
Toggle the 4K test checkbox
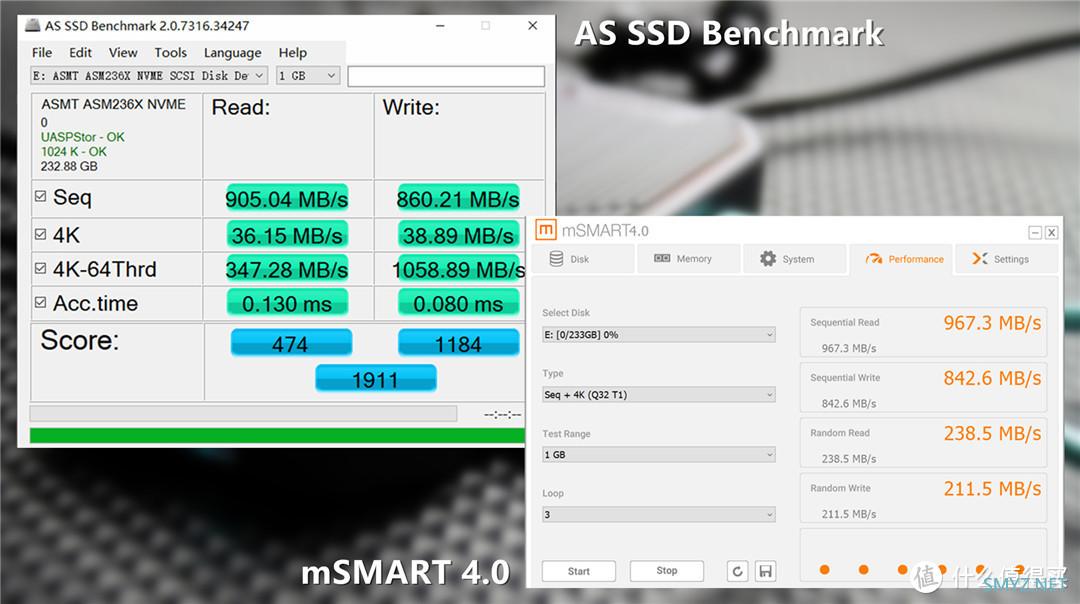[41, 234]
